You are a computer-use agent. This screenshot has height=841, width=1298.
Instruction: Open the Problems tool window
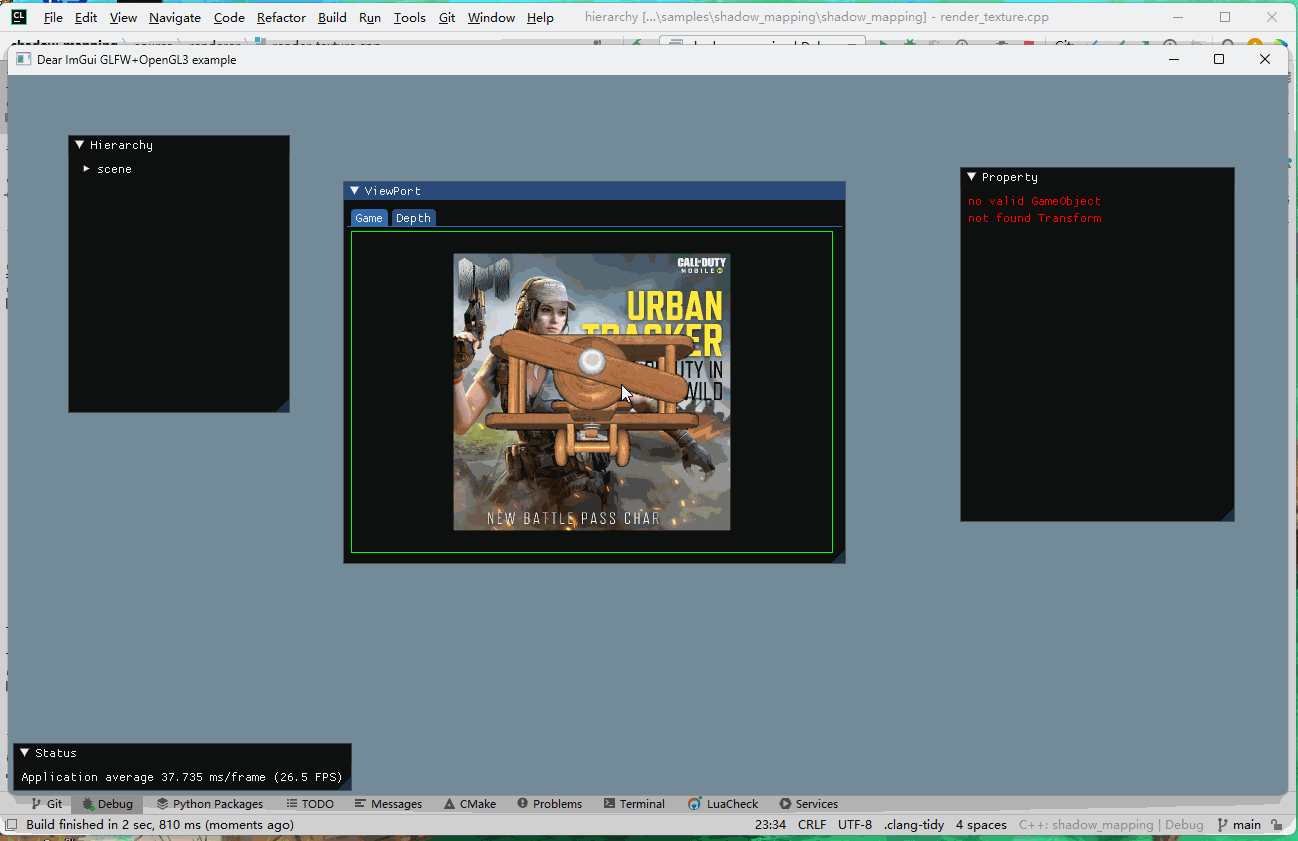pos(549,804)
